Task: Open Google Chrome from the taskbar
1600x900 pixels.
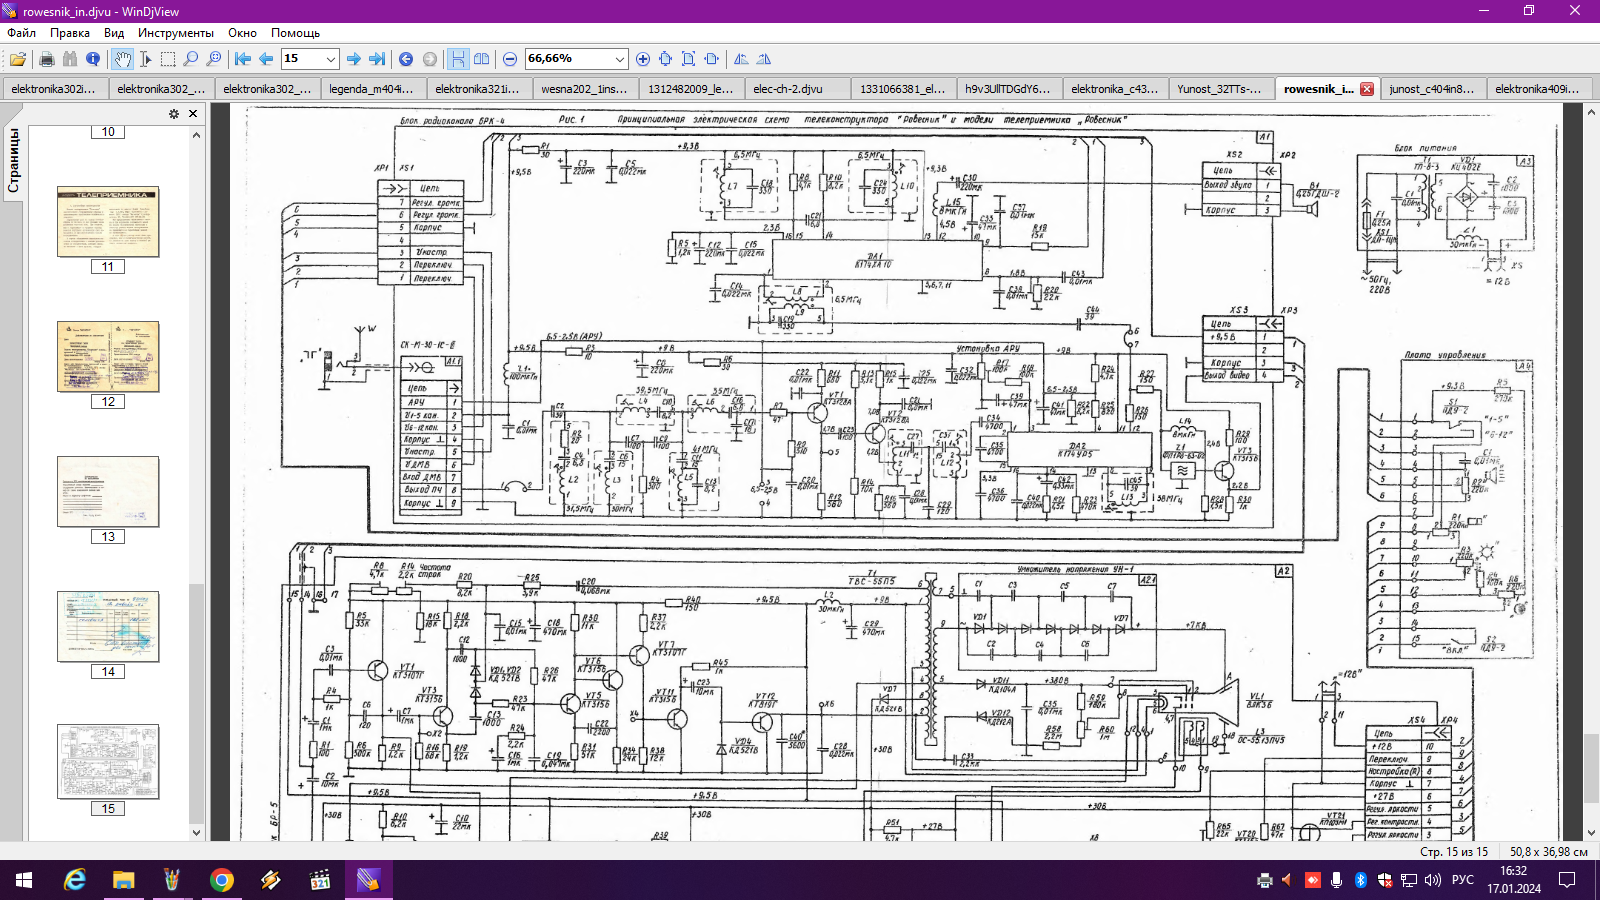Action: (222, 880)
